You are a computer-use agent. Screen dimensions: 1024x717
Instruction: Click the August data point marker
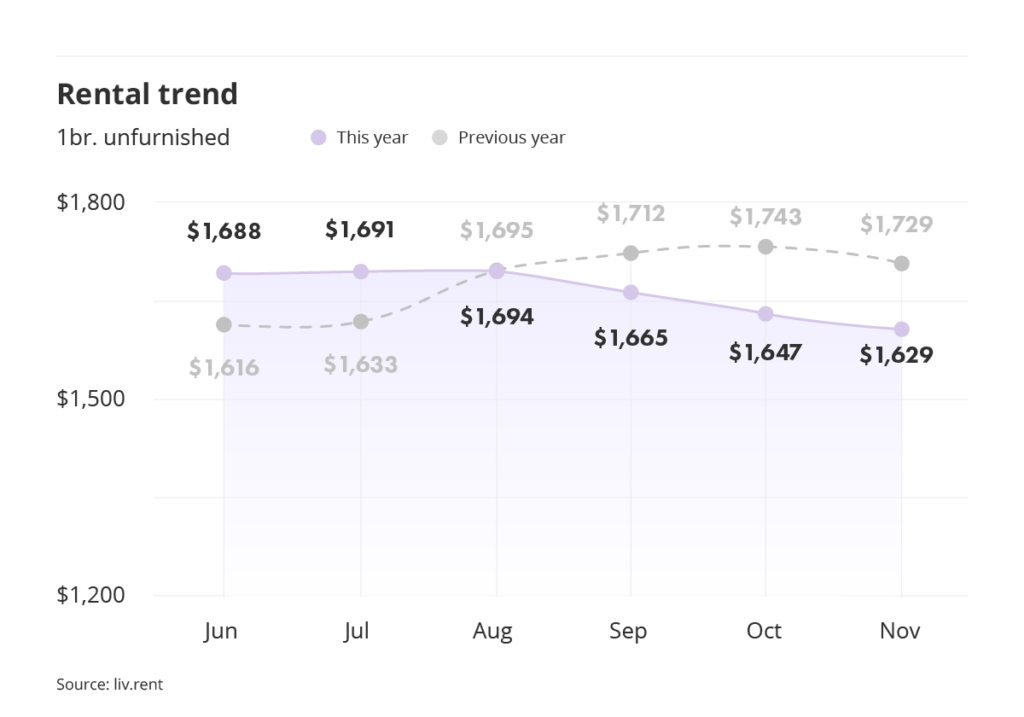pos(497,271)
